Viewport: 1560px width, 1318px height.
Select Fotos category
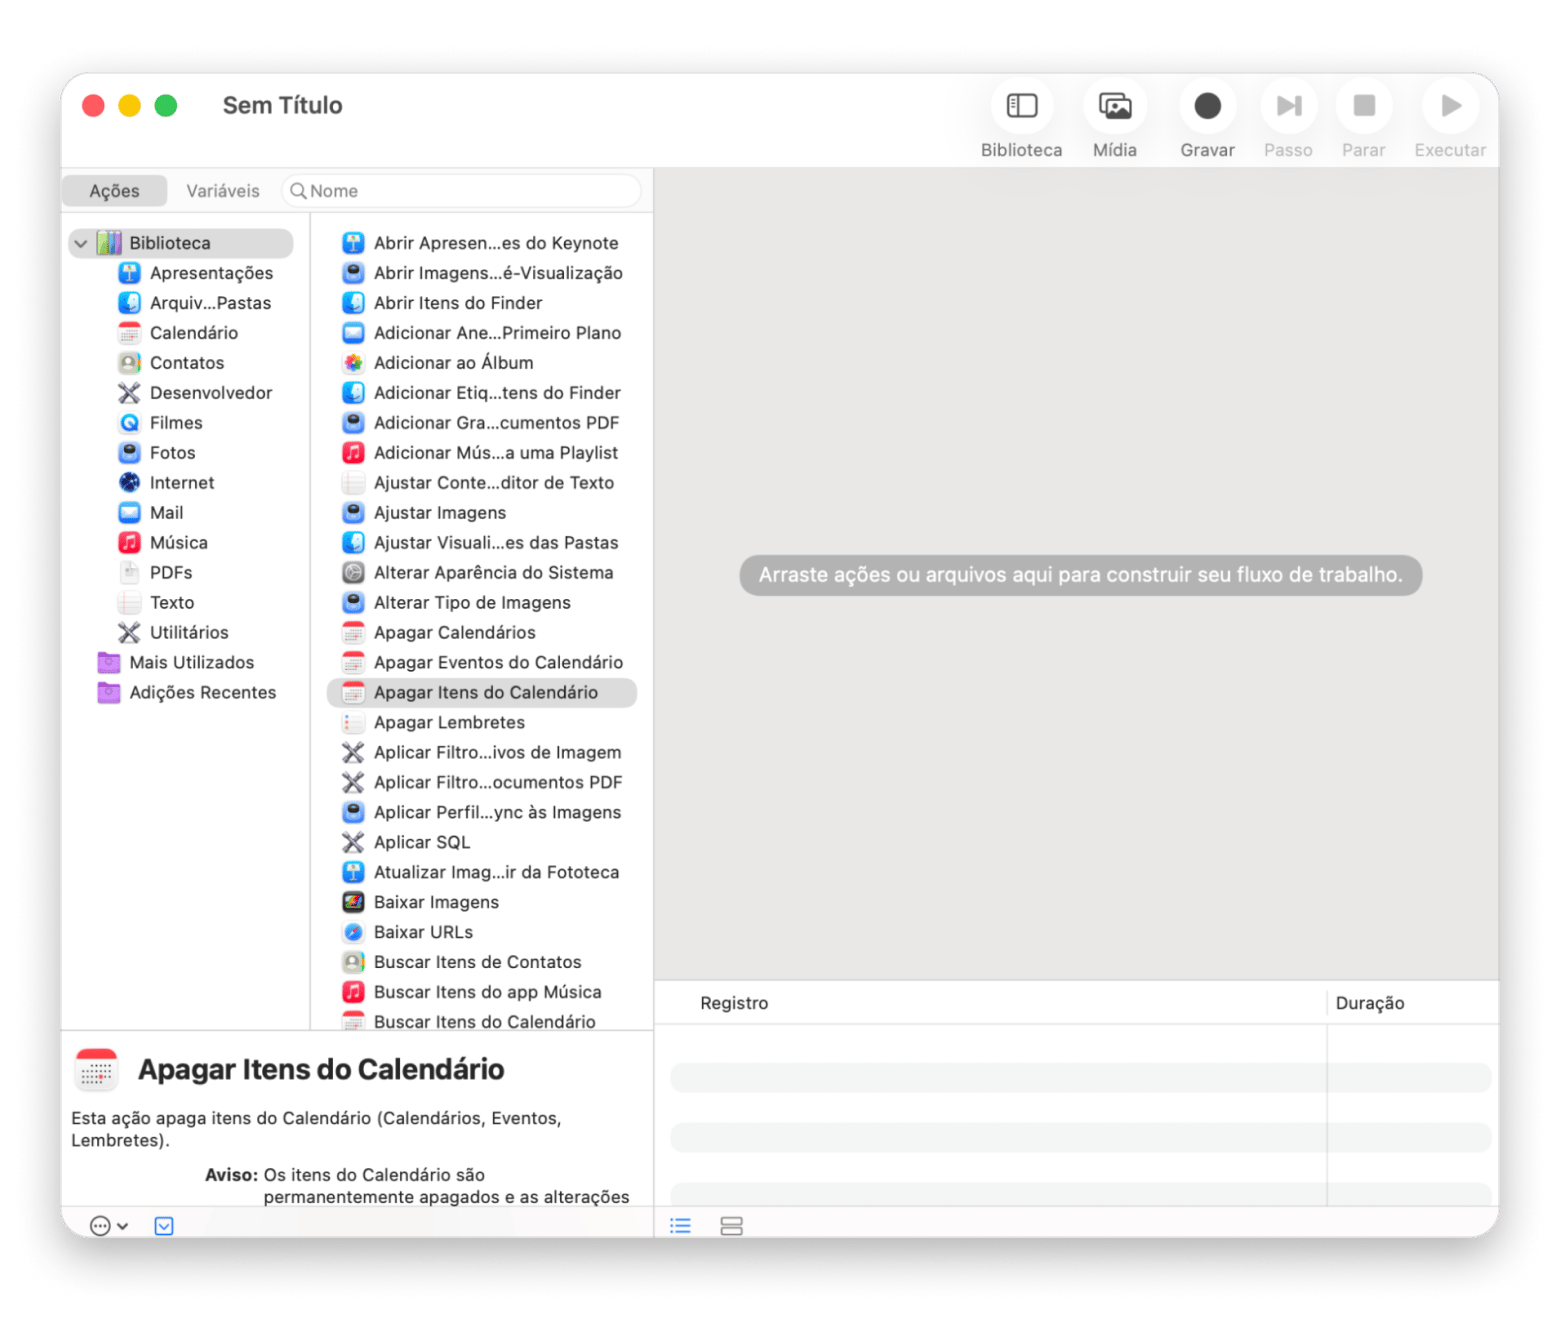click(x=157, y=453)
